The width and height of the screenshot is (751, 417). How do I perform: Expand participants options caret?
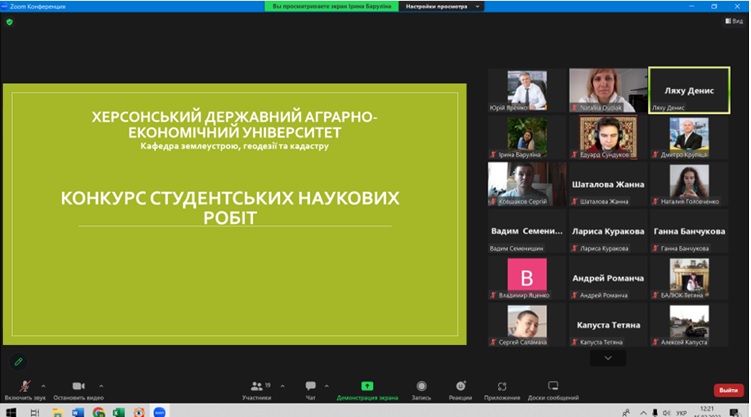[282, 386]
